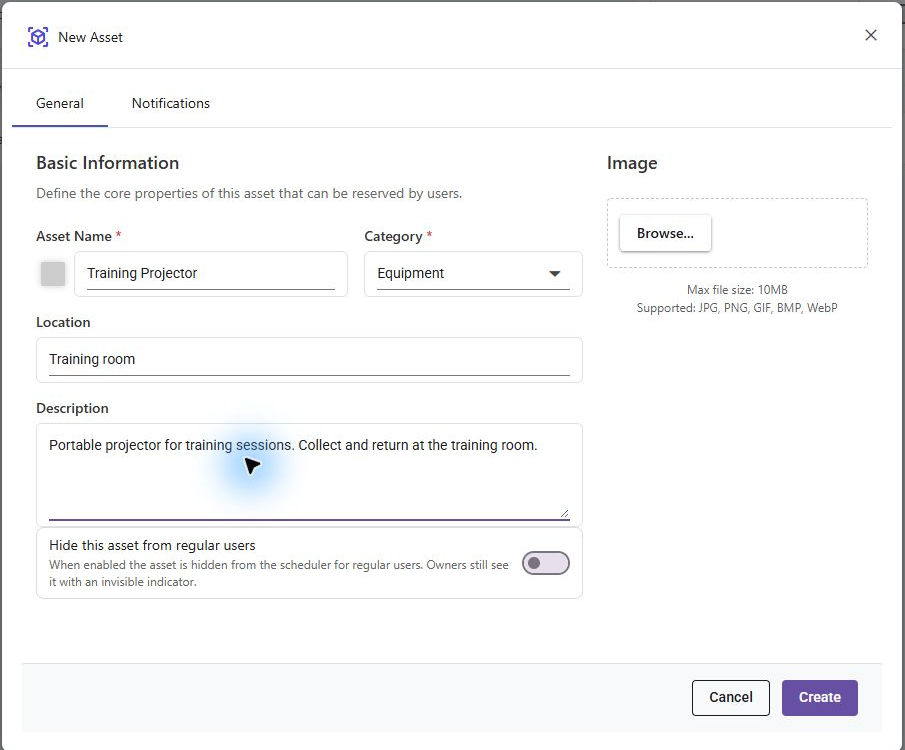
Task: Click the Location label
Action: pyautogui.click(x=63, y=322)
